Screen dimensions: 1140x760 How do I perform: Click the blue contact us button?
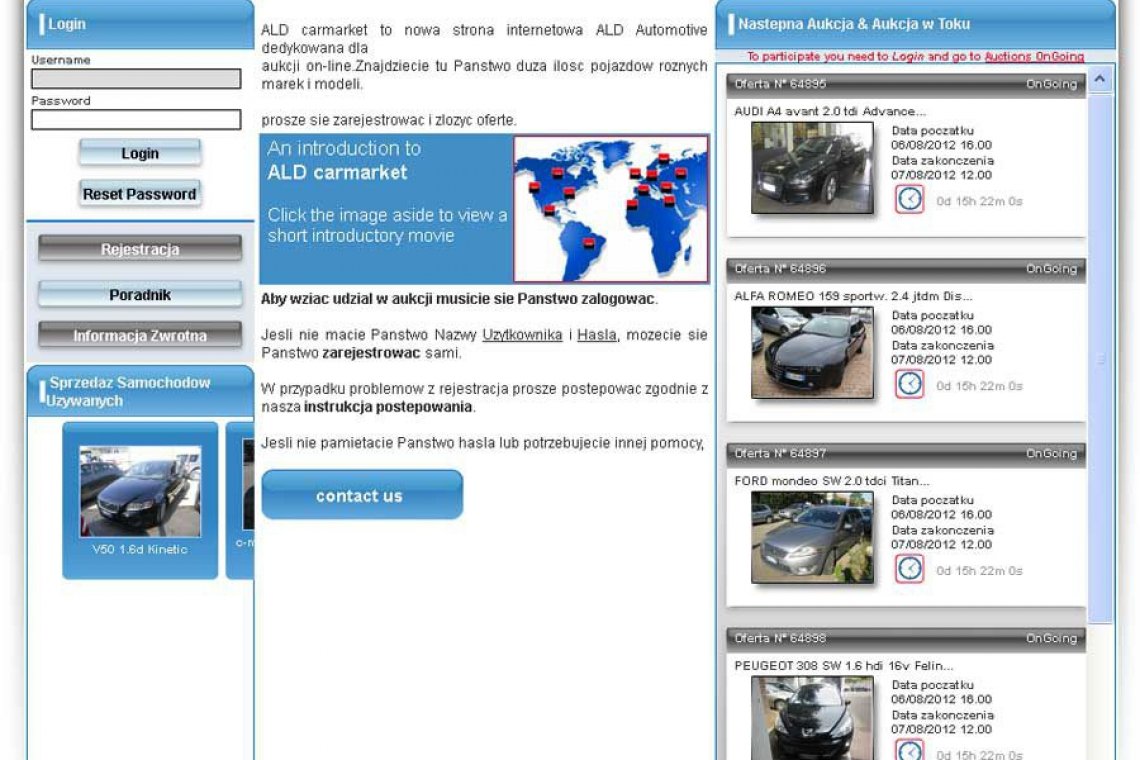(362, 495)
